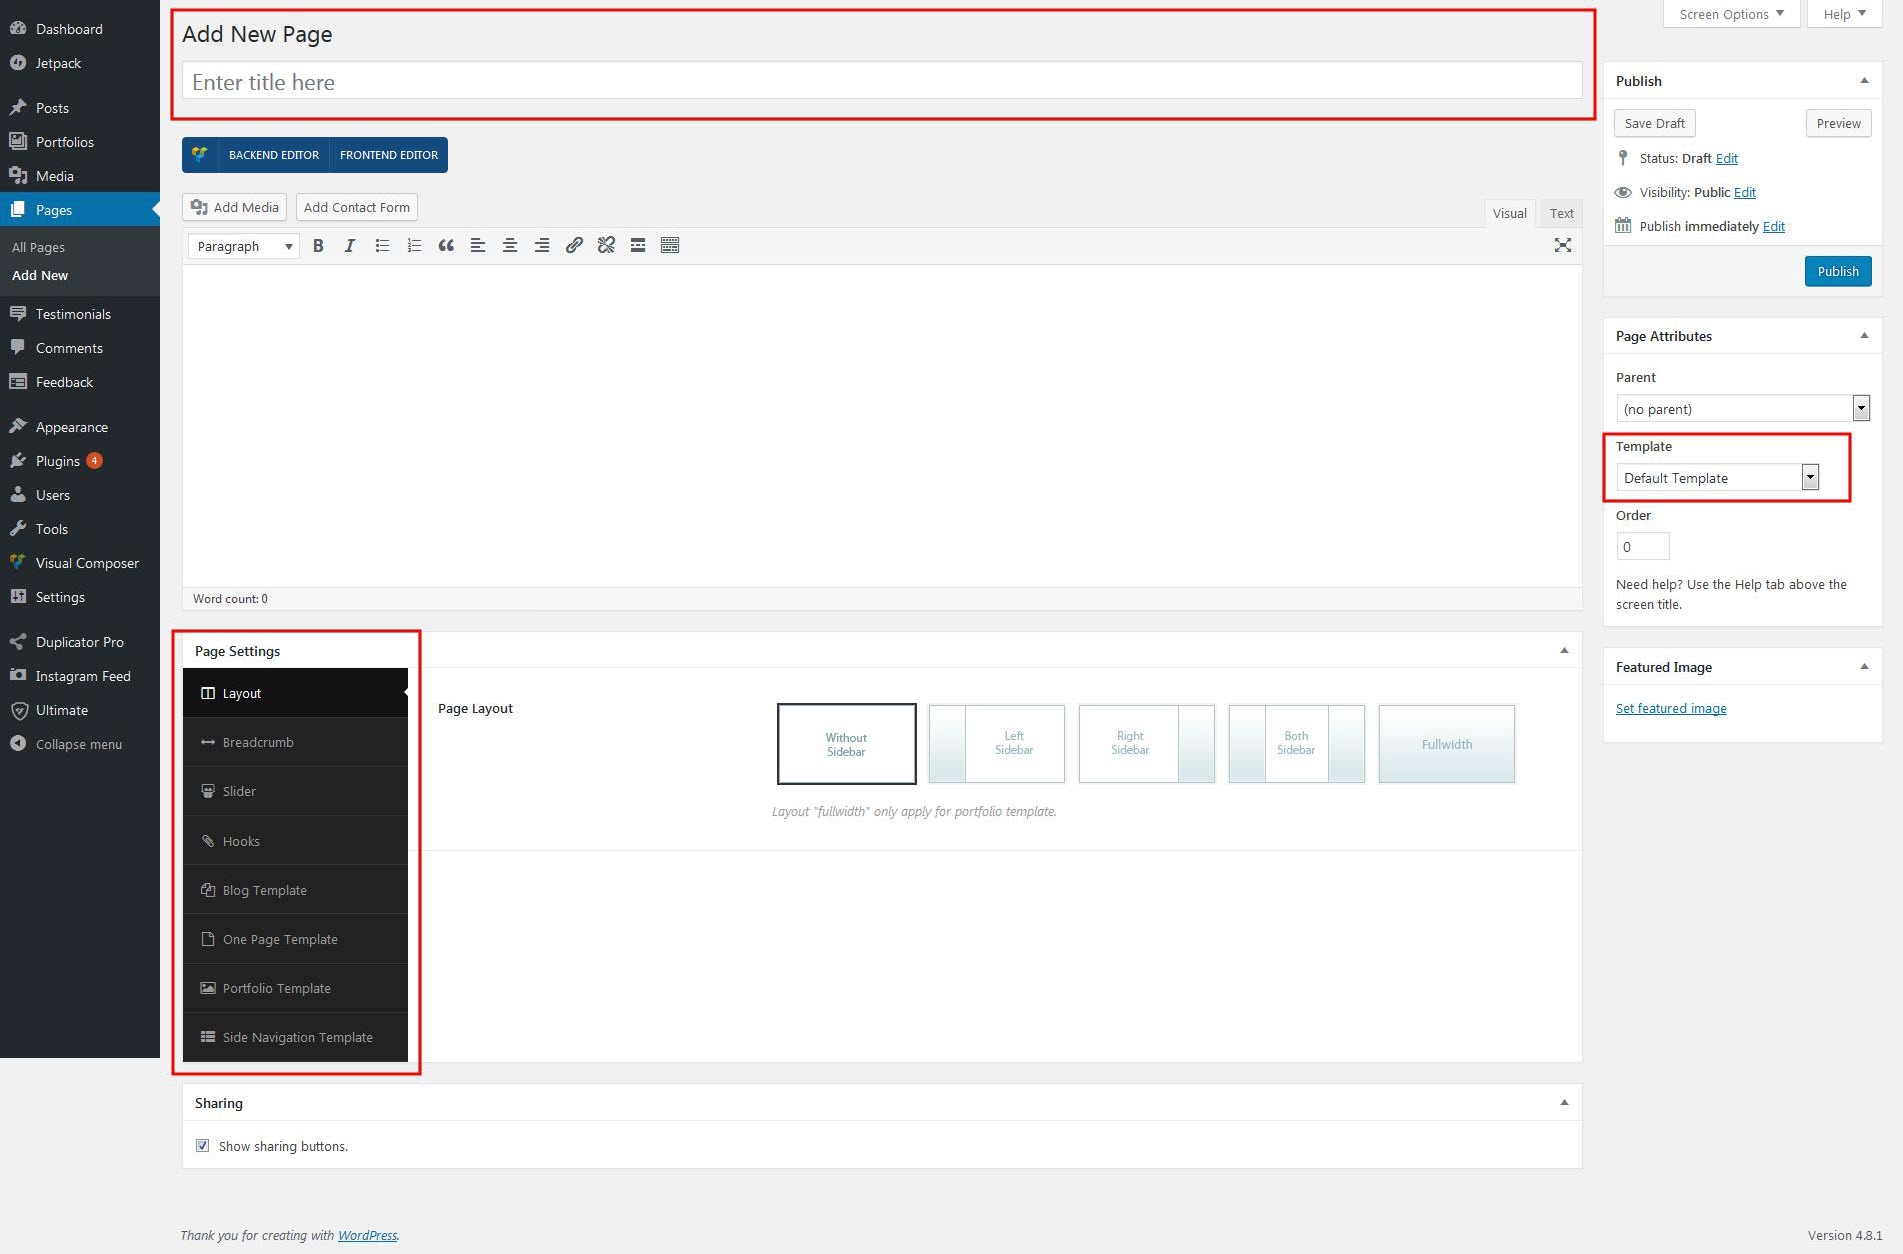Viewport: 1903px width, 1254px height.
Task: Expand the Help tab
Action: 1844,14
